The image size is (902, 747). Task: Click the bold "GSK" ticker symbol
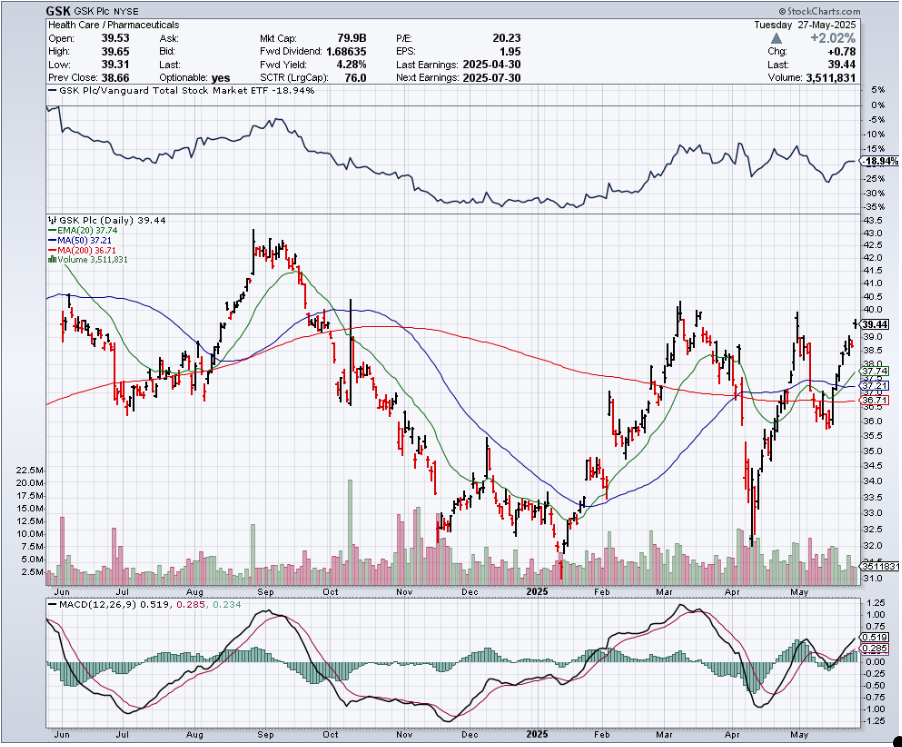[58, 12]
